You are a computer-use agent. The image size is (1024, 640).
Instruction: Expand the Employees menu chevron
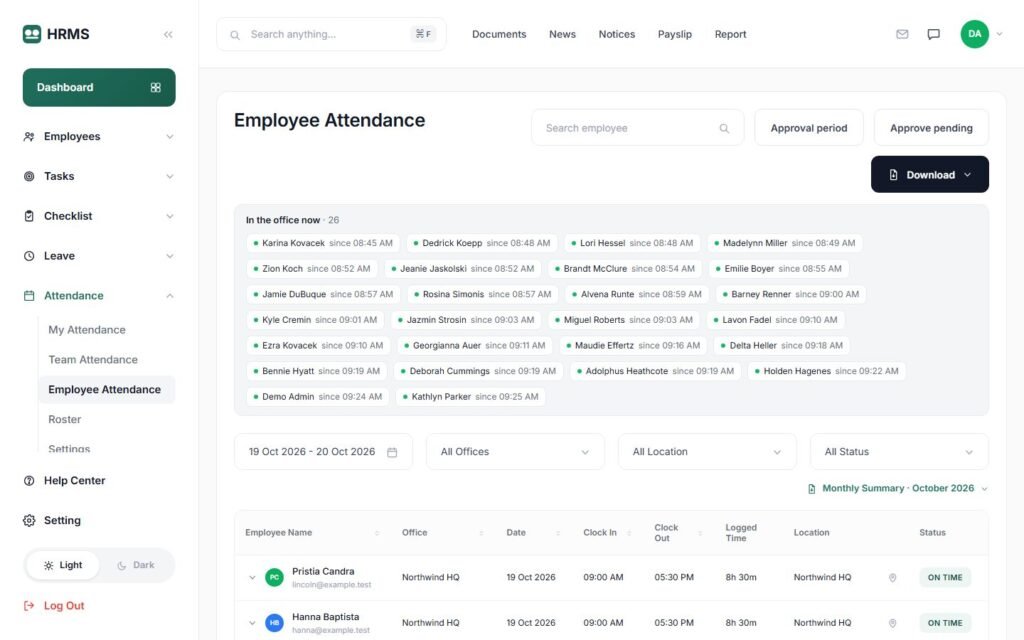170,136
